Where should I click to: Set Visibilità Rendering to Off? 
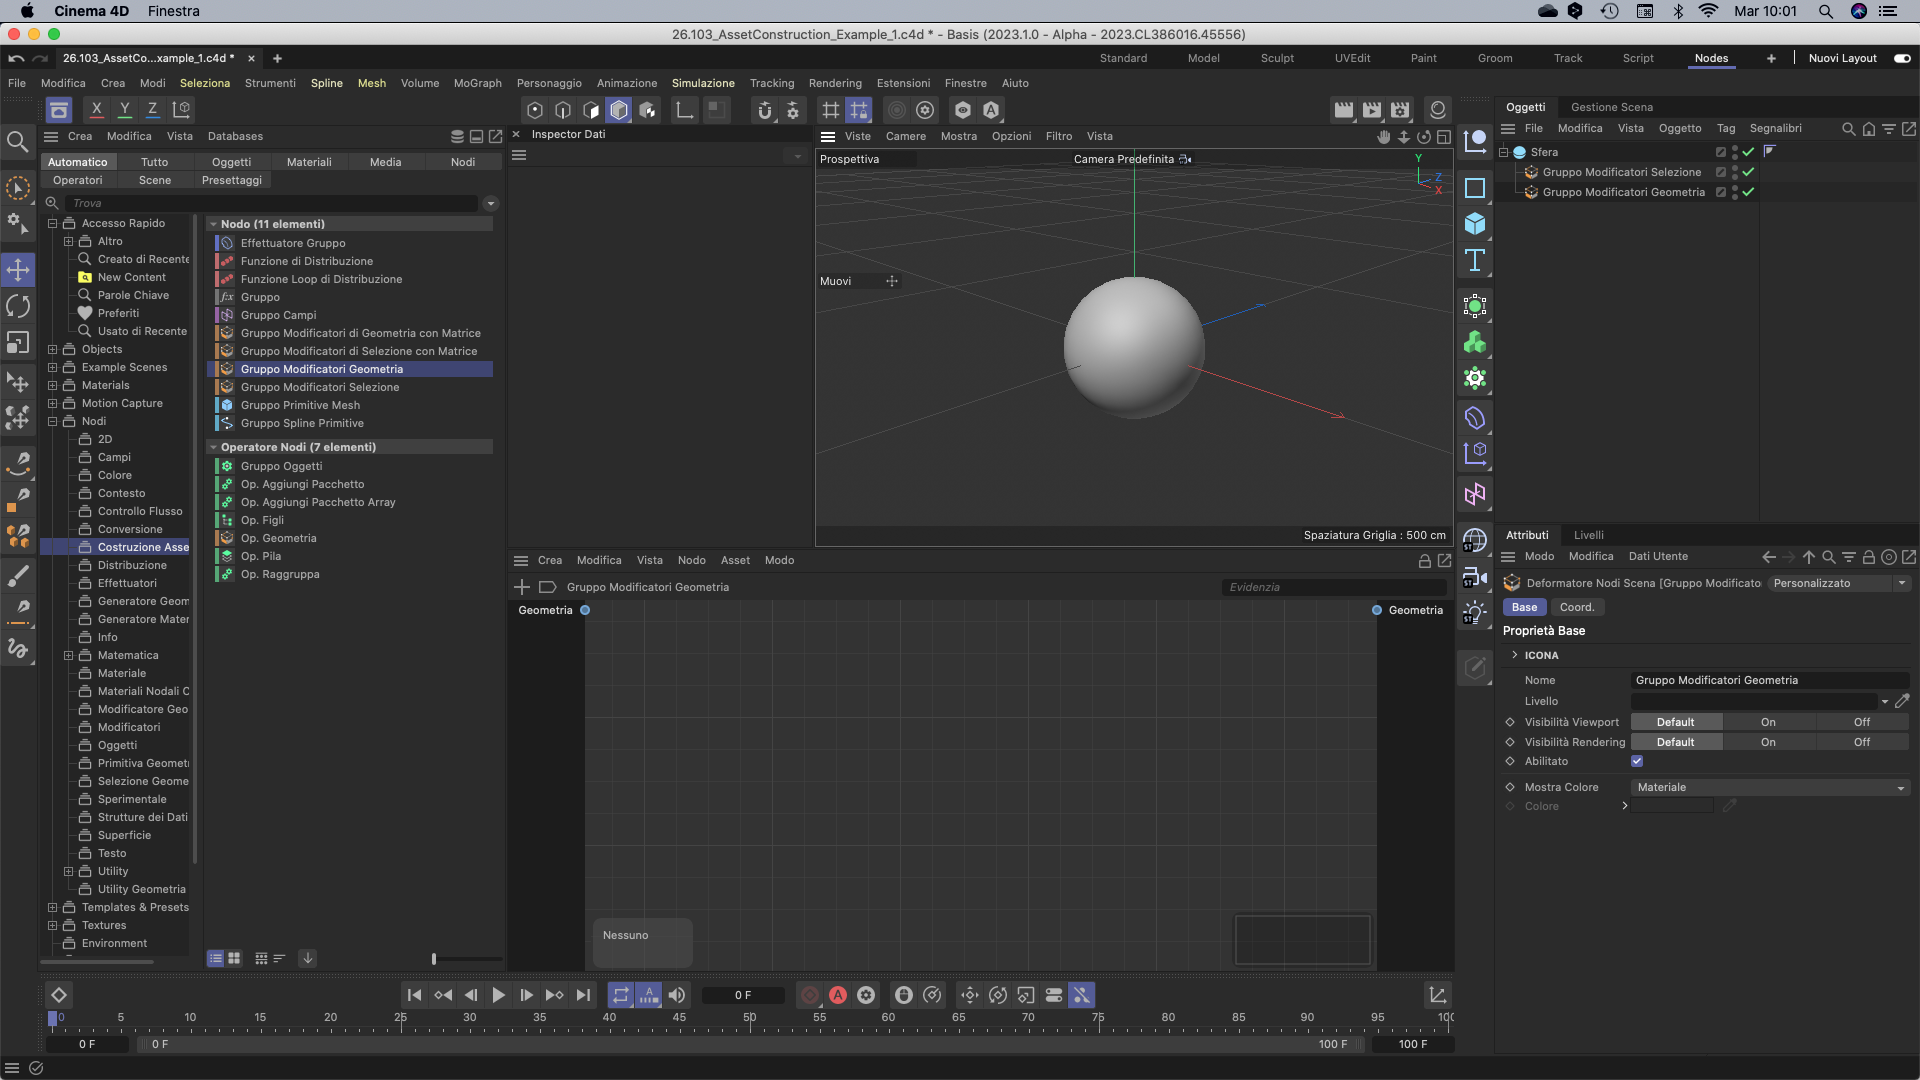point(1862,742)
